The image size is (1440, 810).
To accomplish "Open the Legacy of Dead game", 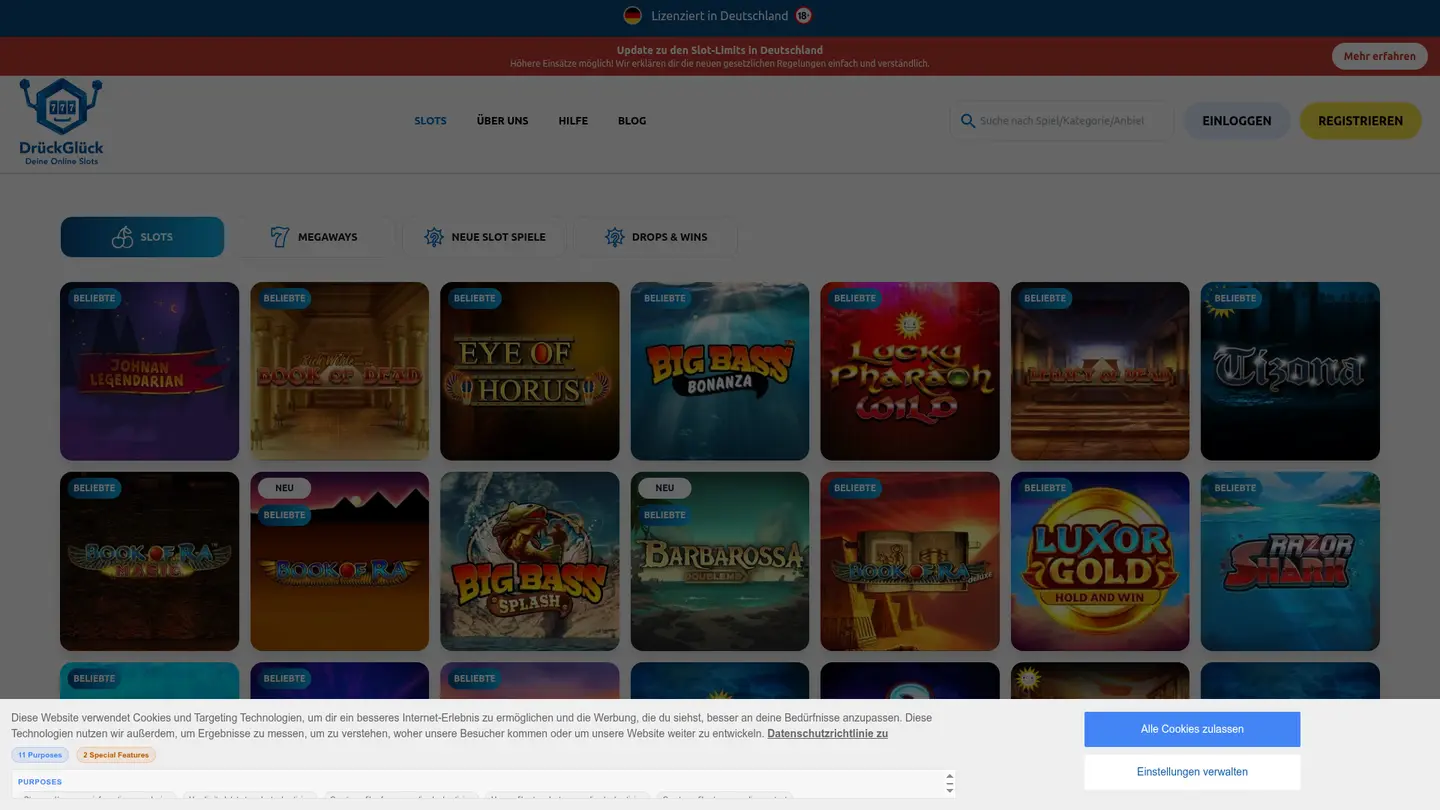I will pyautogui.click(x=1100, y=371).
